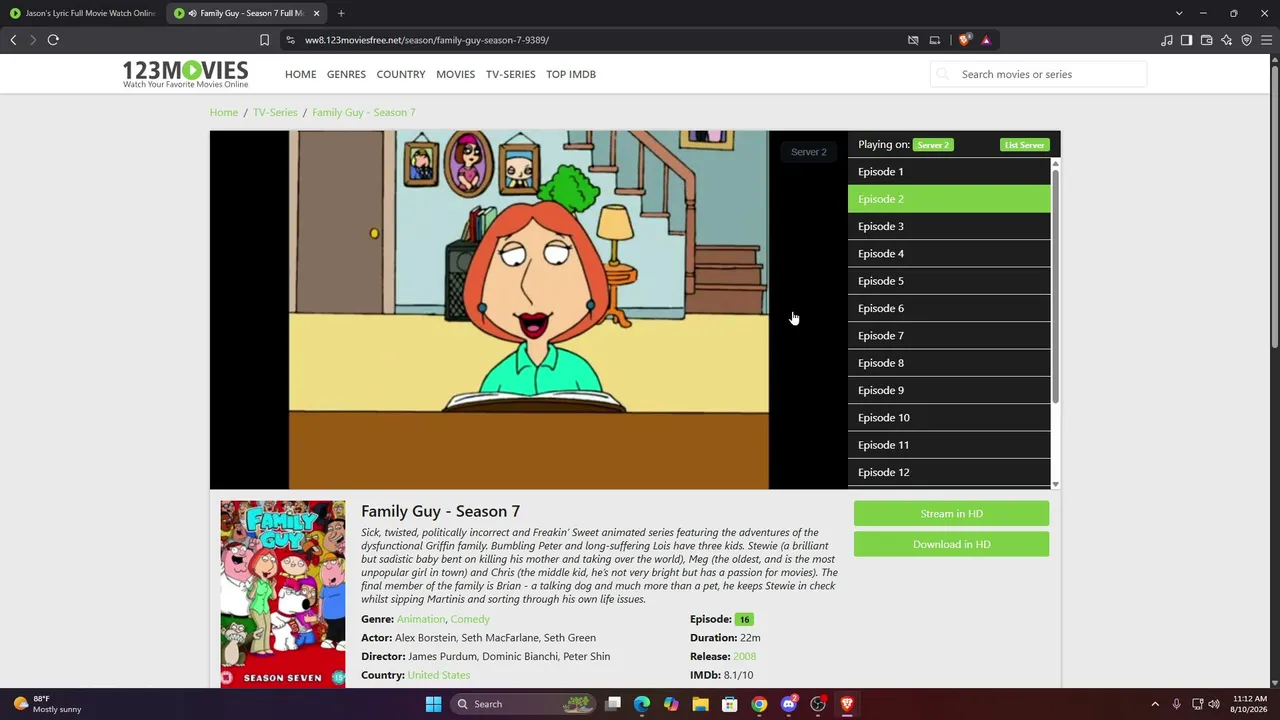The width and height of the screenshot is (1280, 720).
Task: Select Episode 4 from the list
Action: [949, 254]
